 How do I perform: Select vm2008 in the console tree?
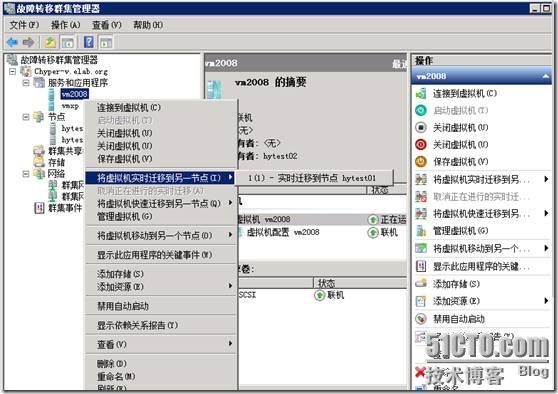point(74,94)
